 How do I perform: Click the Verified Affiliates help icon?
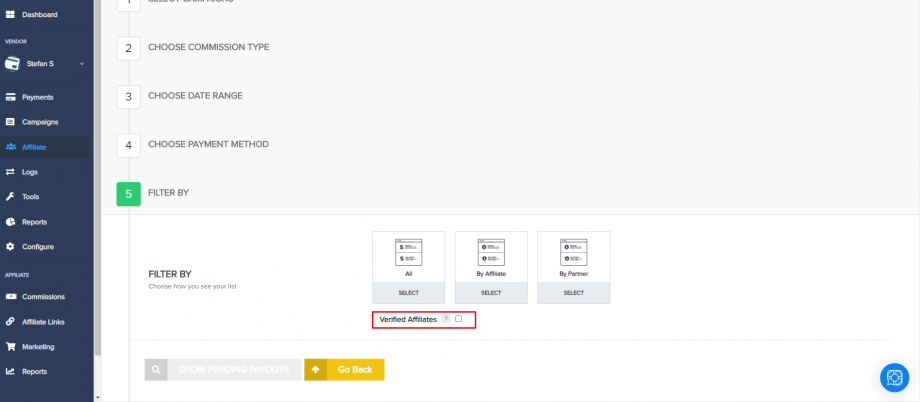pos(446,319)
